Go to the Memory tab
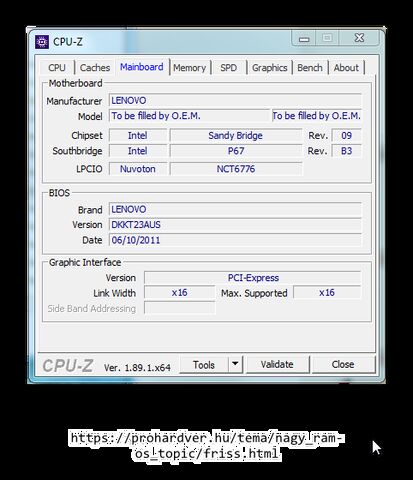 (x=189, y=68)
